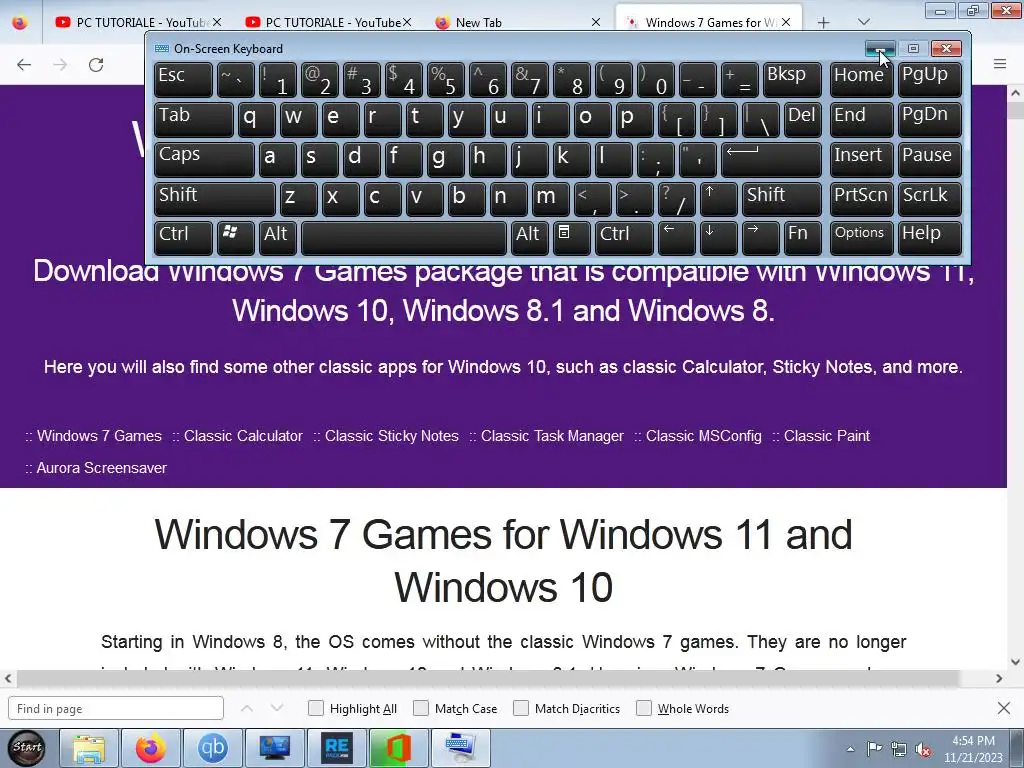Open Options on the On-Screen Keyboard
This screenshot has width=1024, height=768.
point(861,238)
